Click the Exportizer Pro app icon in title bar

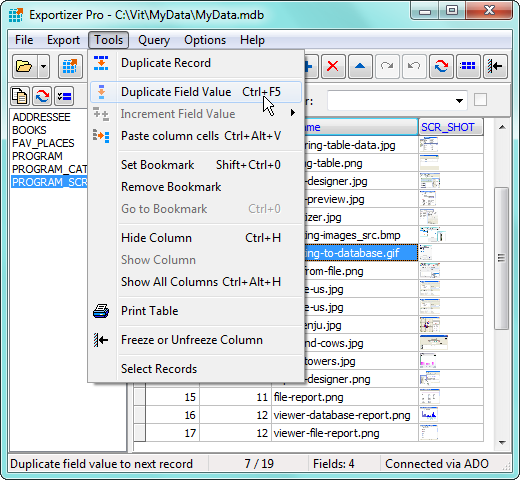(16, 15)
